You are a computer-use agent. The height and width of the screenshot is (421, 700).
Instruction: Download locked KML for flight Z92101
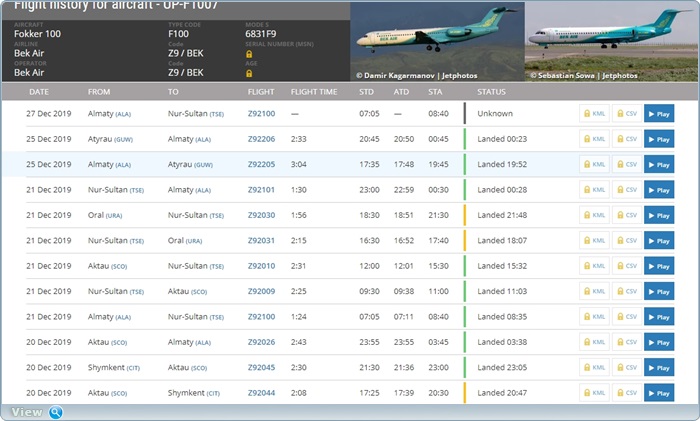[x=594, y=190]
